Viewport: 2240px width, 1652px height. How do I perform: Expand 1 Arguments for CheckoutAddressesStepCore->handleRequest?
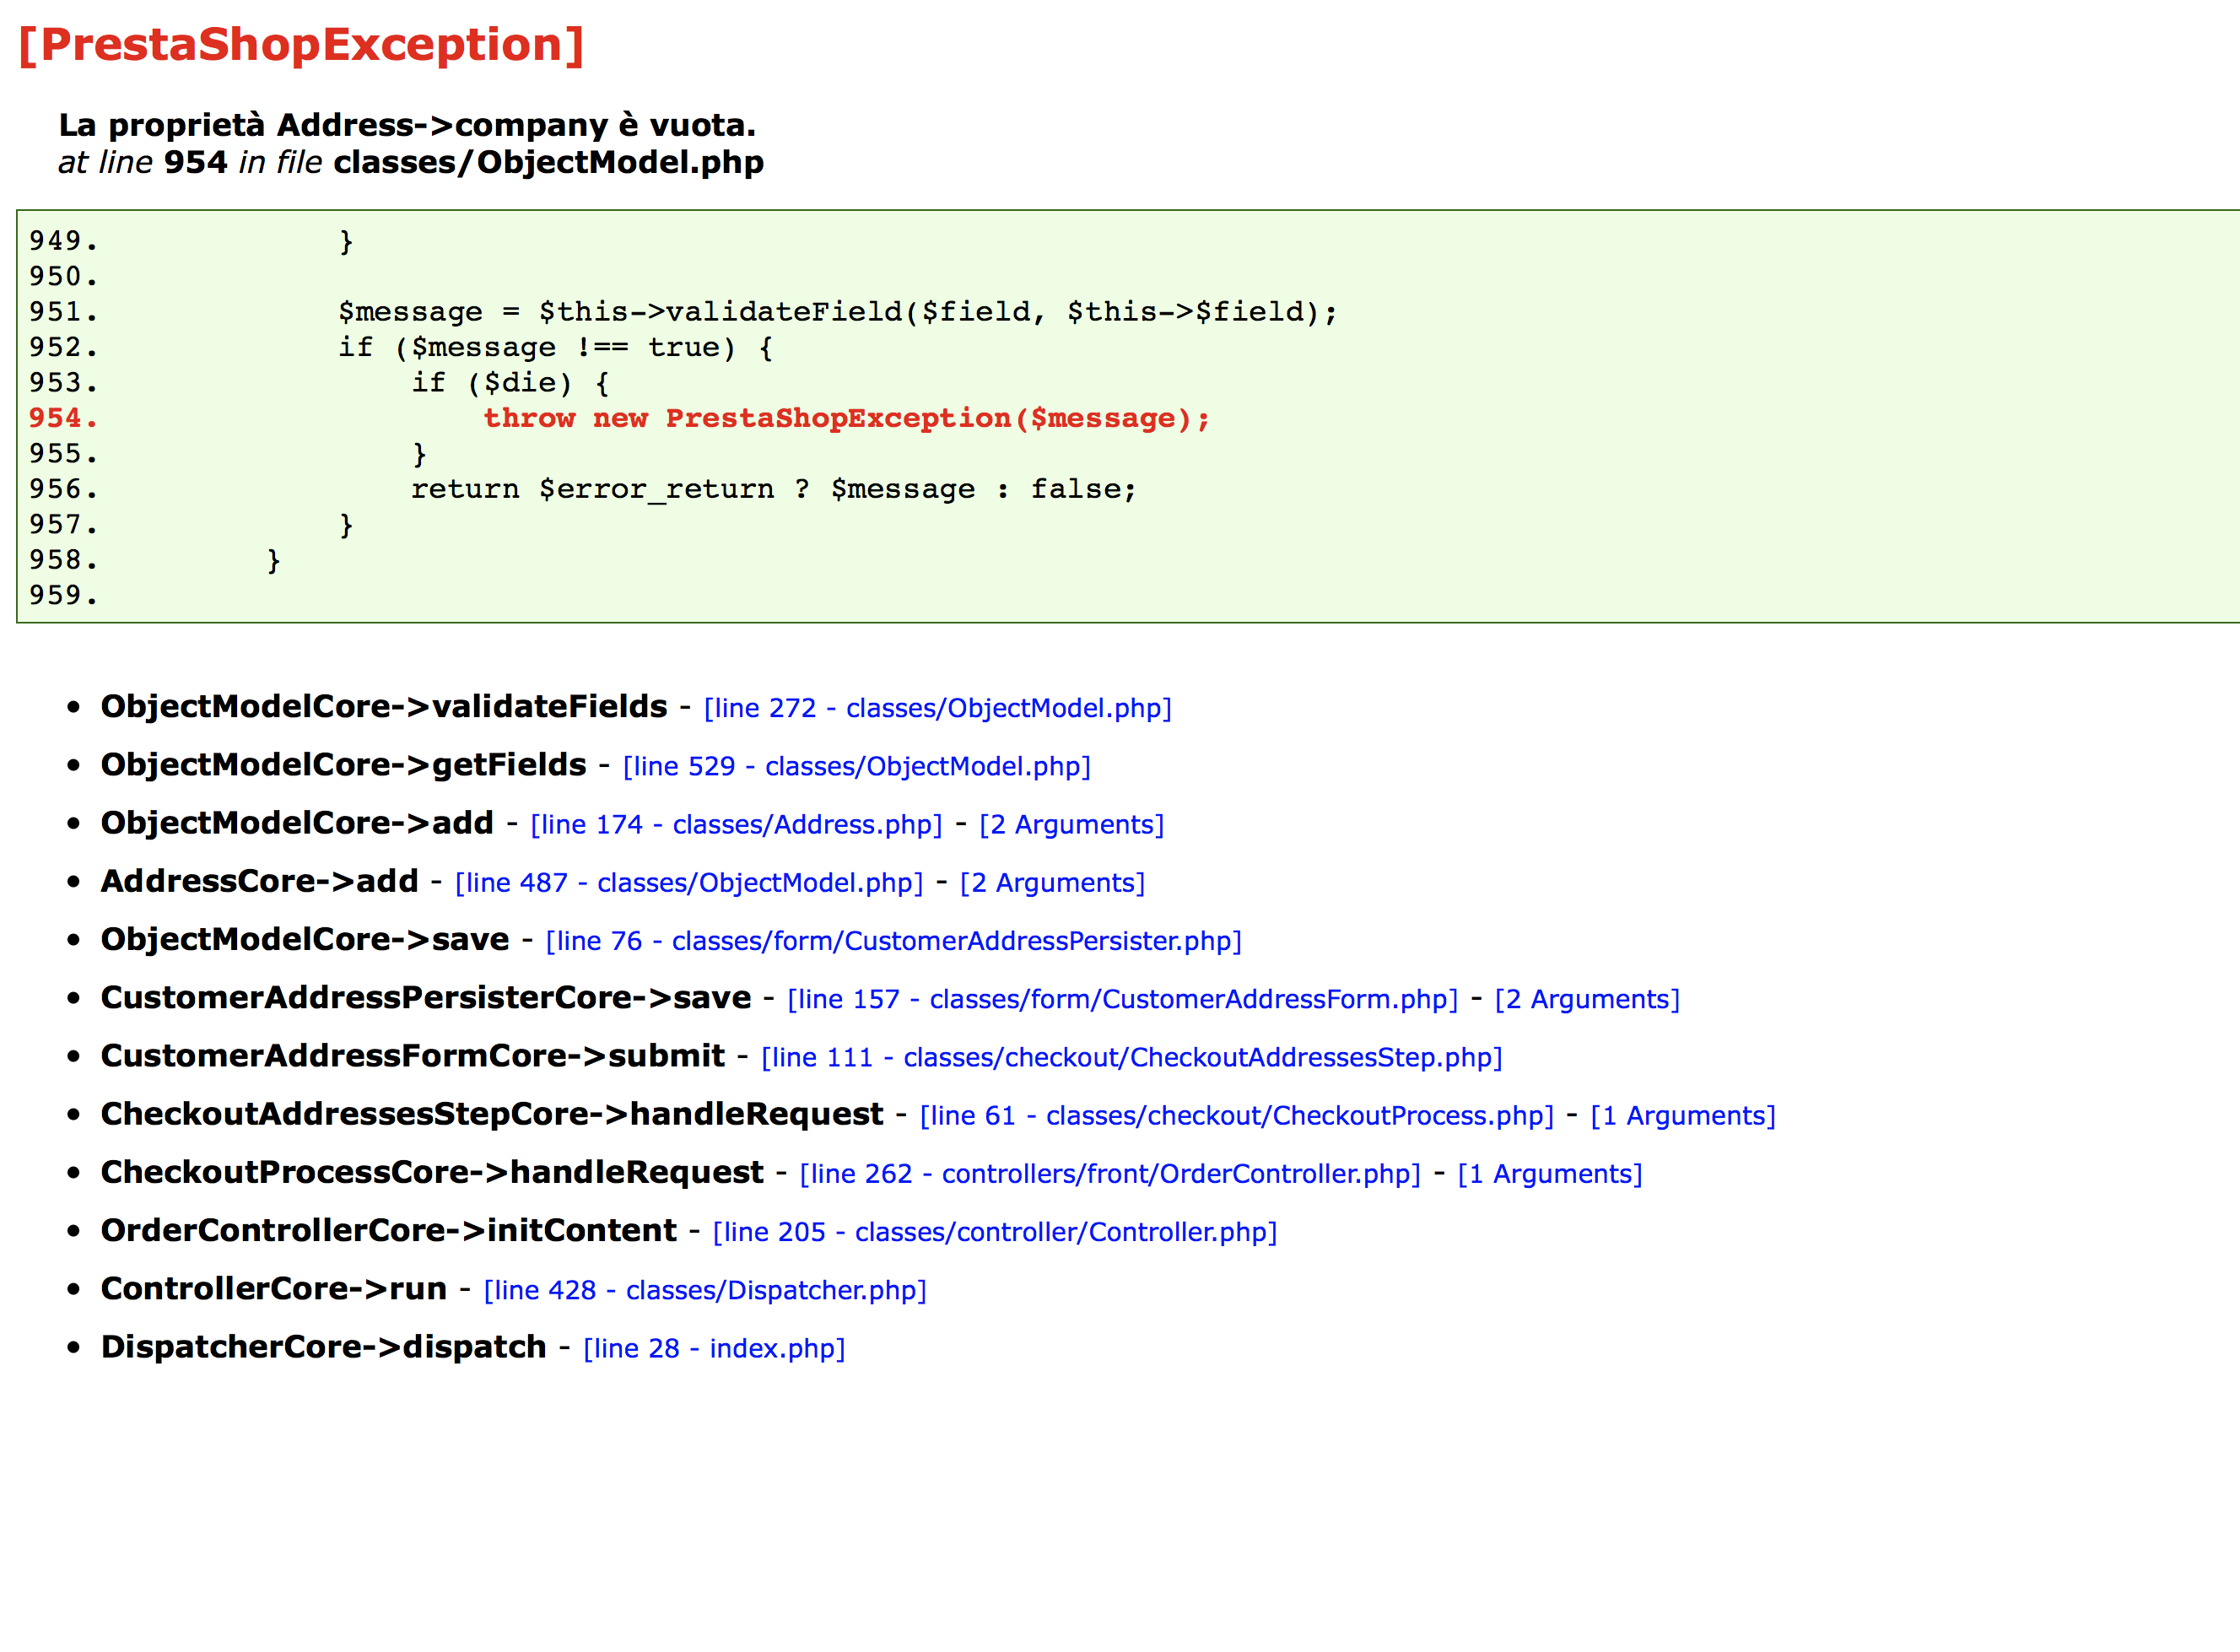click(1682, 1115)
